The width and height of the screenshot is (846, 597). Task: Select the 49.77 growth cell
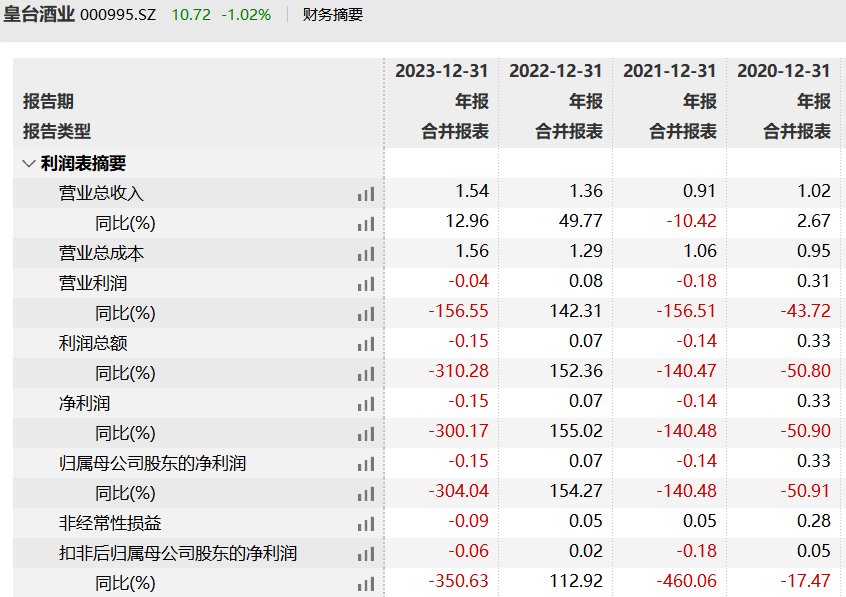pos(581,221)
